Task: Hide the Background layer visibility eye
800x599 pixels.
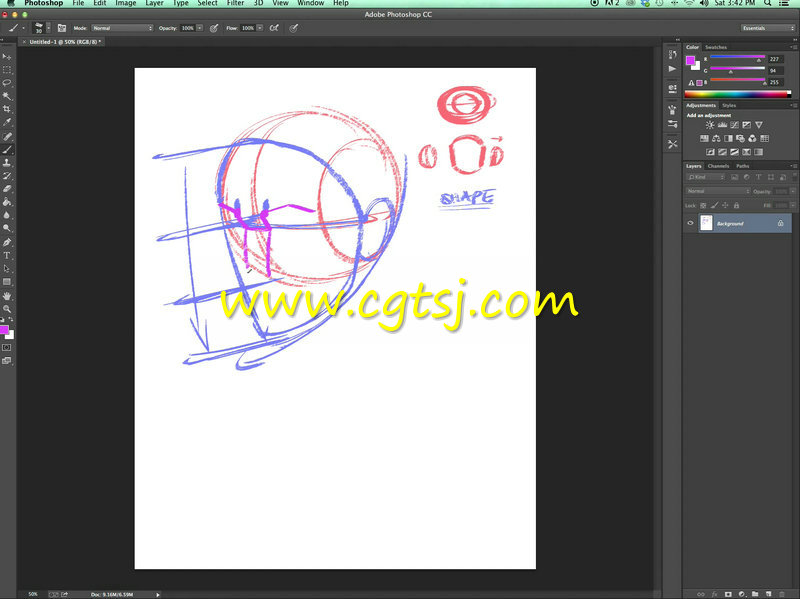Action: coord(690,223)
